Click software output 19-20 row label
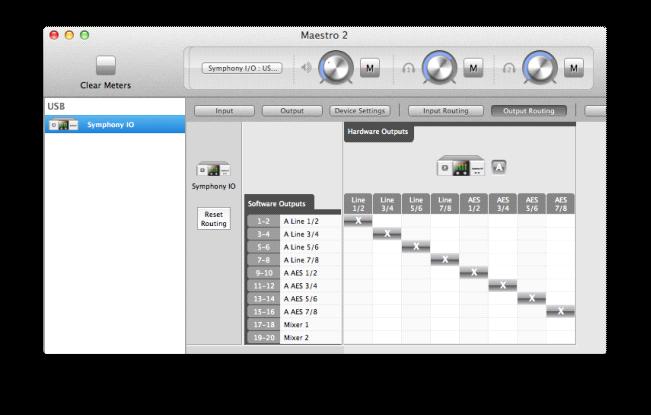This screenshot has width=651, height=415. pyautogui.click(x=263, y=337)
